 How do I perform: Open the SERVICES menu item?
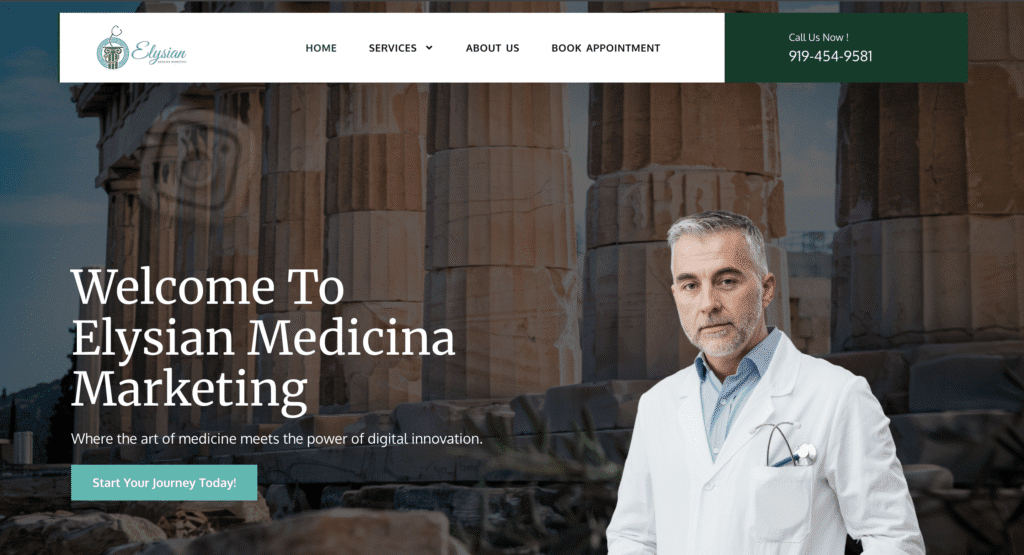[392, 48]
